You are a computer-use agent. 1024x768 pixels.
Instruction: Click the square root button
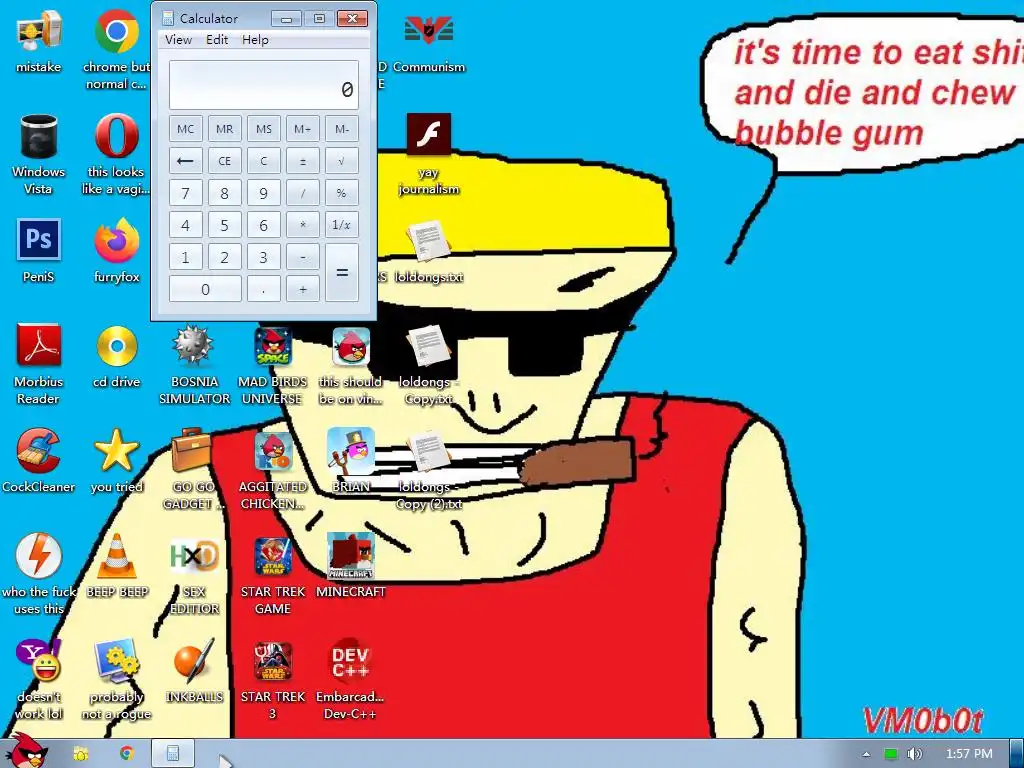pos(342,161)
